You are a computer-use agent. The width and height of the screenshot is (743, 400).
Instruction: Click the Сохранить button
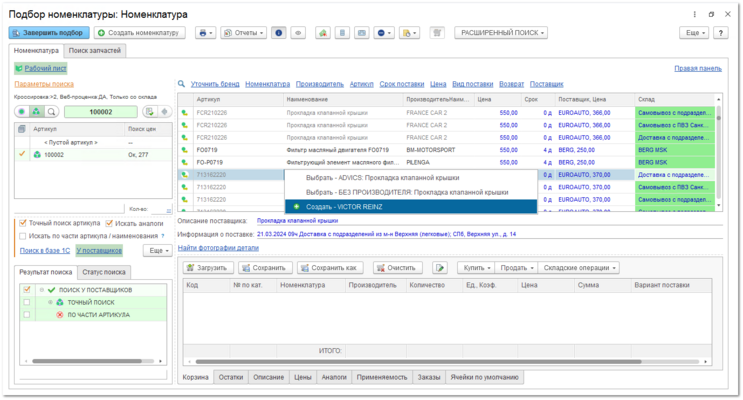click(265, 268)
